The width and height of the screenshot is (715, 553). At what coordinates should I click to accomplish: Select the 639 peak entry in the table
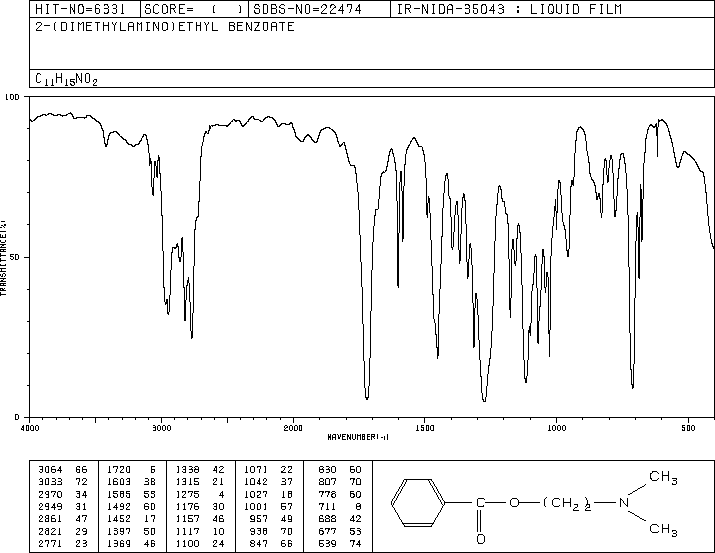340,544
